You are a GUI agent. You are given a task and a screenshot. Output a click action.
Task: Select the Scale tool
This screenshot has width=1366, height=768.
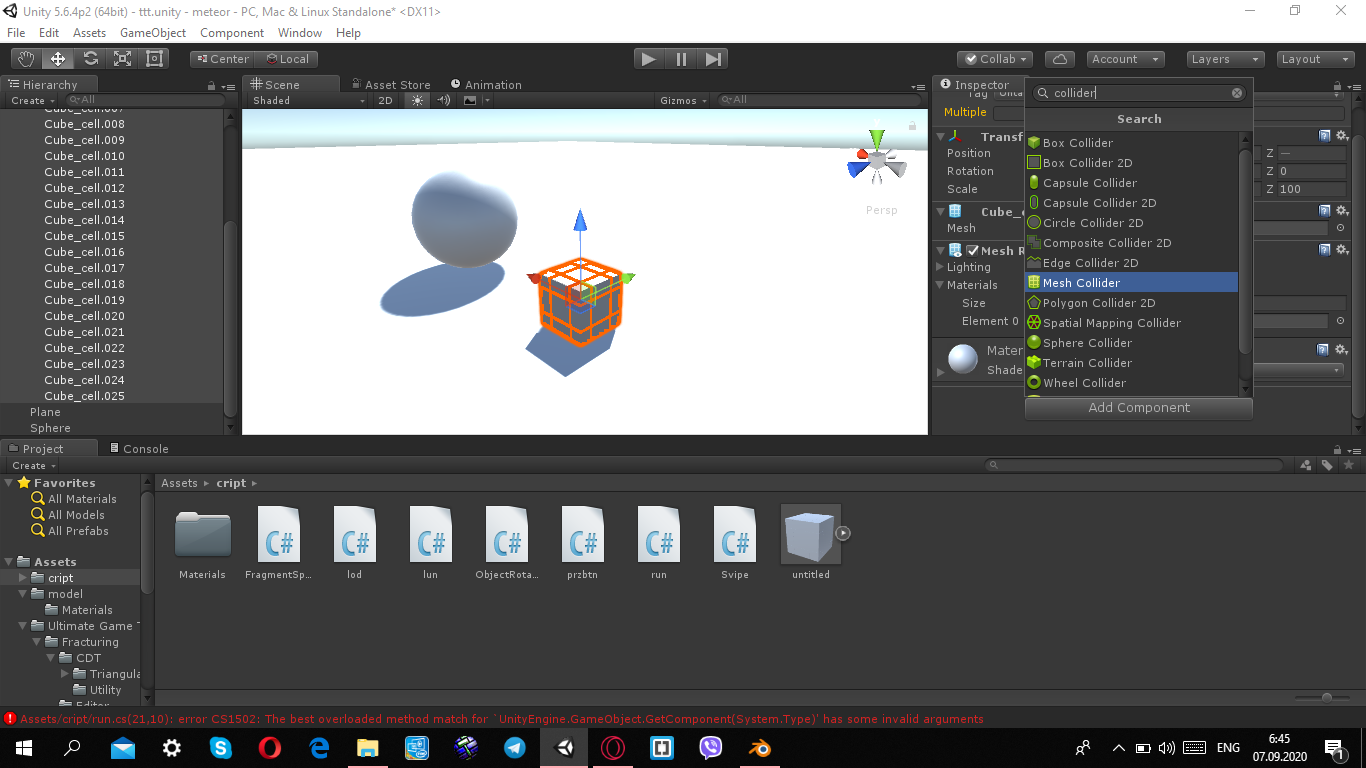[122, 59]
